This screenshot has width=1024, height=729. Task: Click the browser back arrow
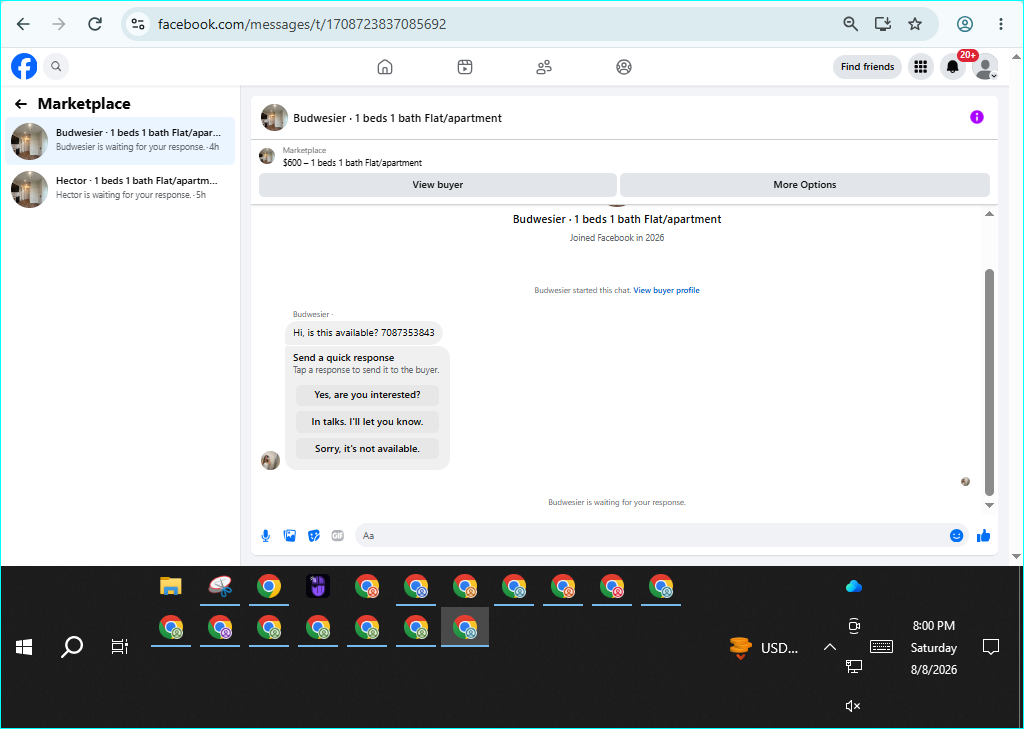(x=24, y=24)
